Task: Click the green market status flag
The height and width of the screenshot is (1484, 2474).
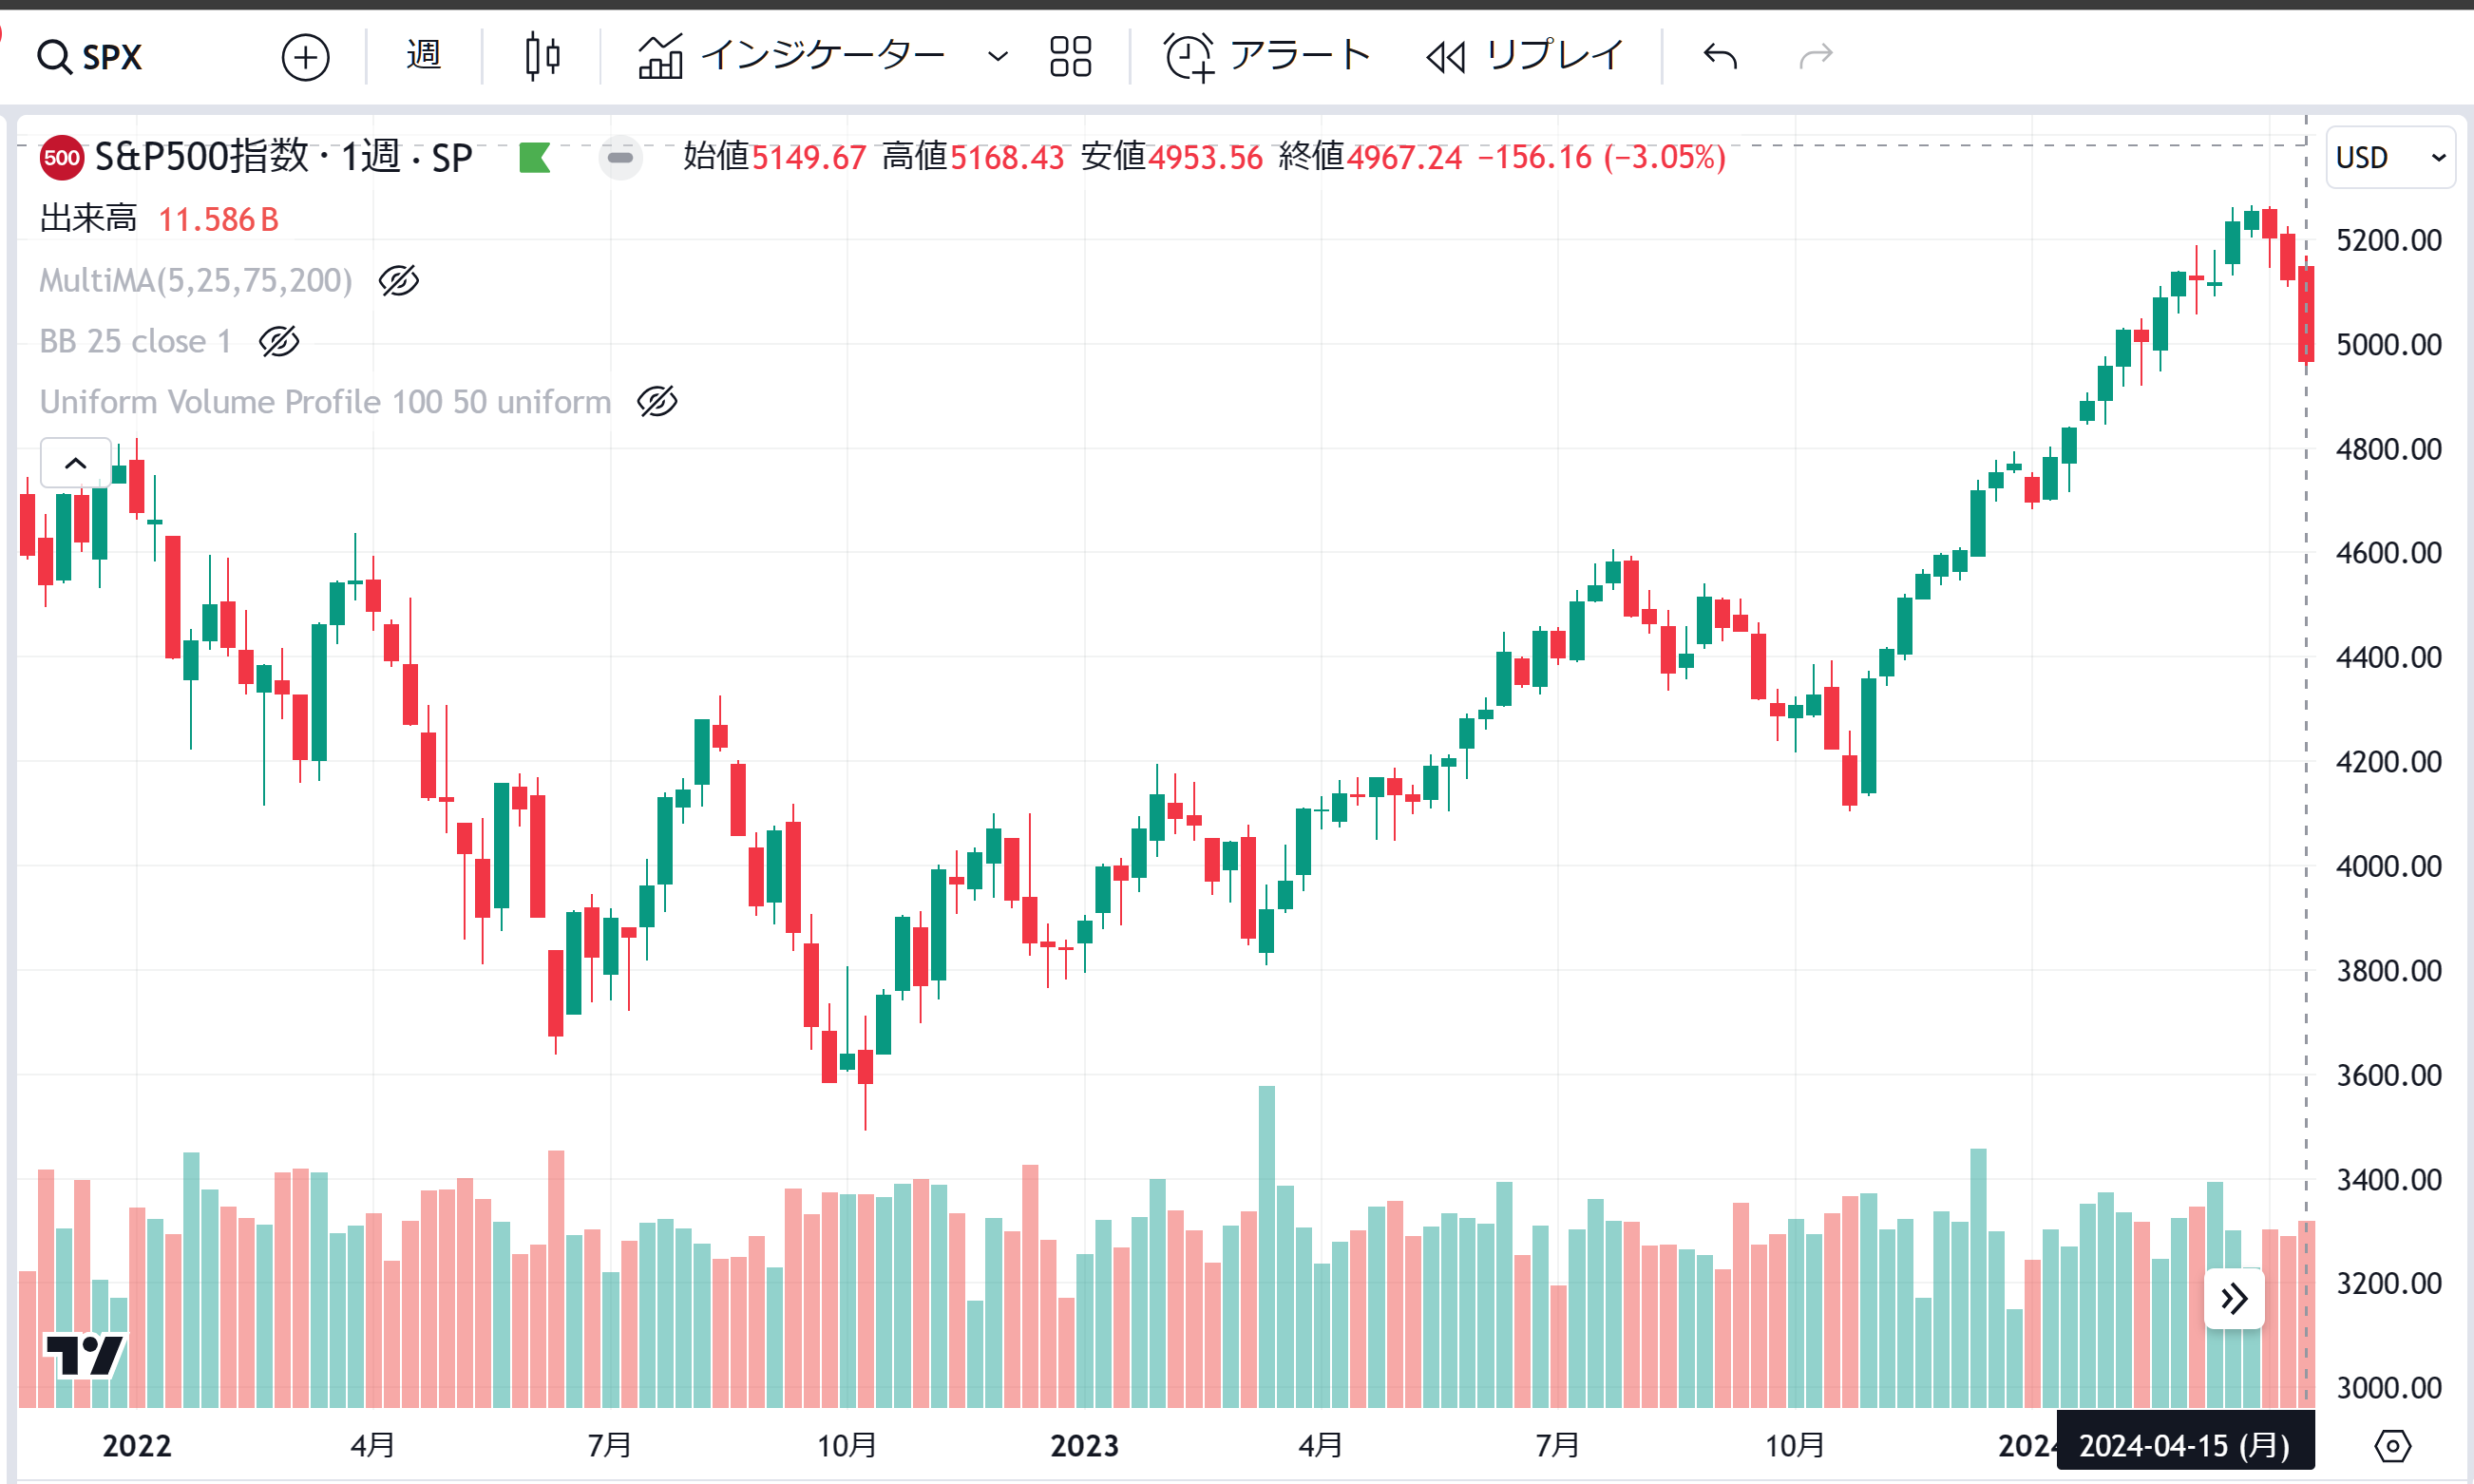Action: tap(535, 157)
